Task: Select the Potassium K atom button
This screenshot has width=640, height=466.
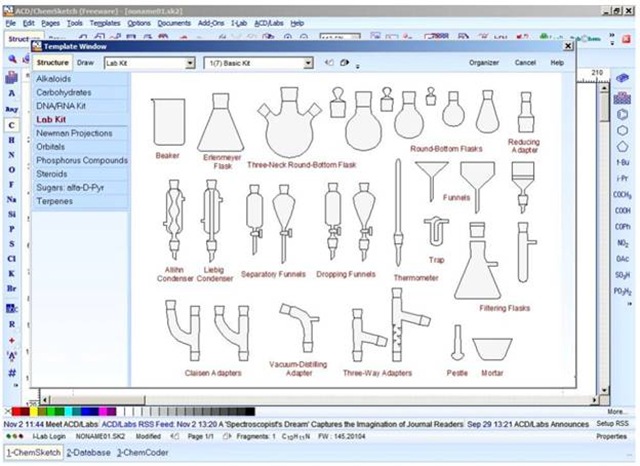Action: (11, 273)
